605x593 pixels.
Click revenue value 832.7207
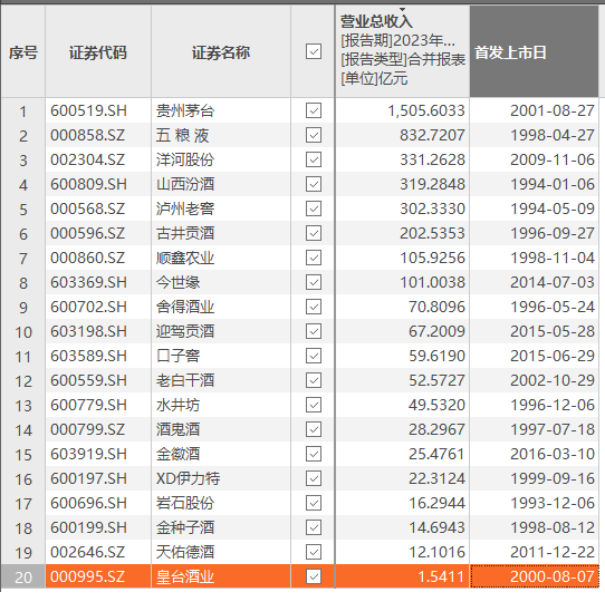point(432,135)
